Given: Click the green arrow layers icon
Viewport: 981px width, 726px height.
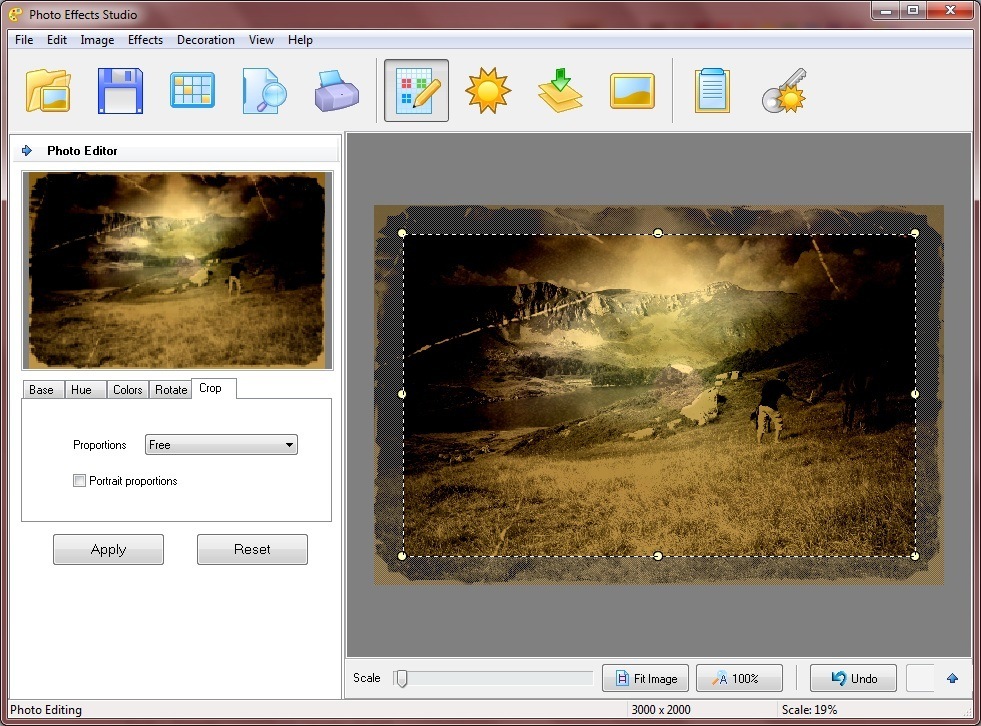Looking at the screenshot, I should tap(559, 89).
